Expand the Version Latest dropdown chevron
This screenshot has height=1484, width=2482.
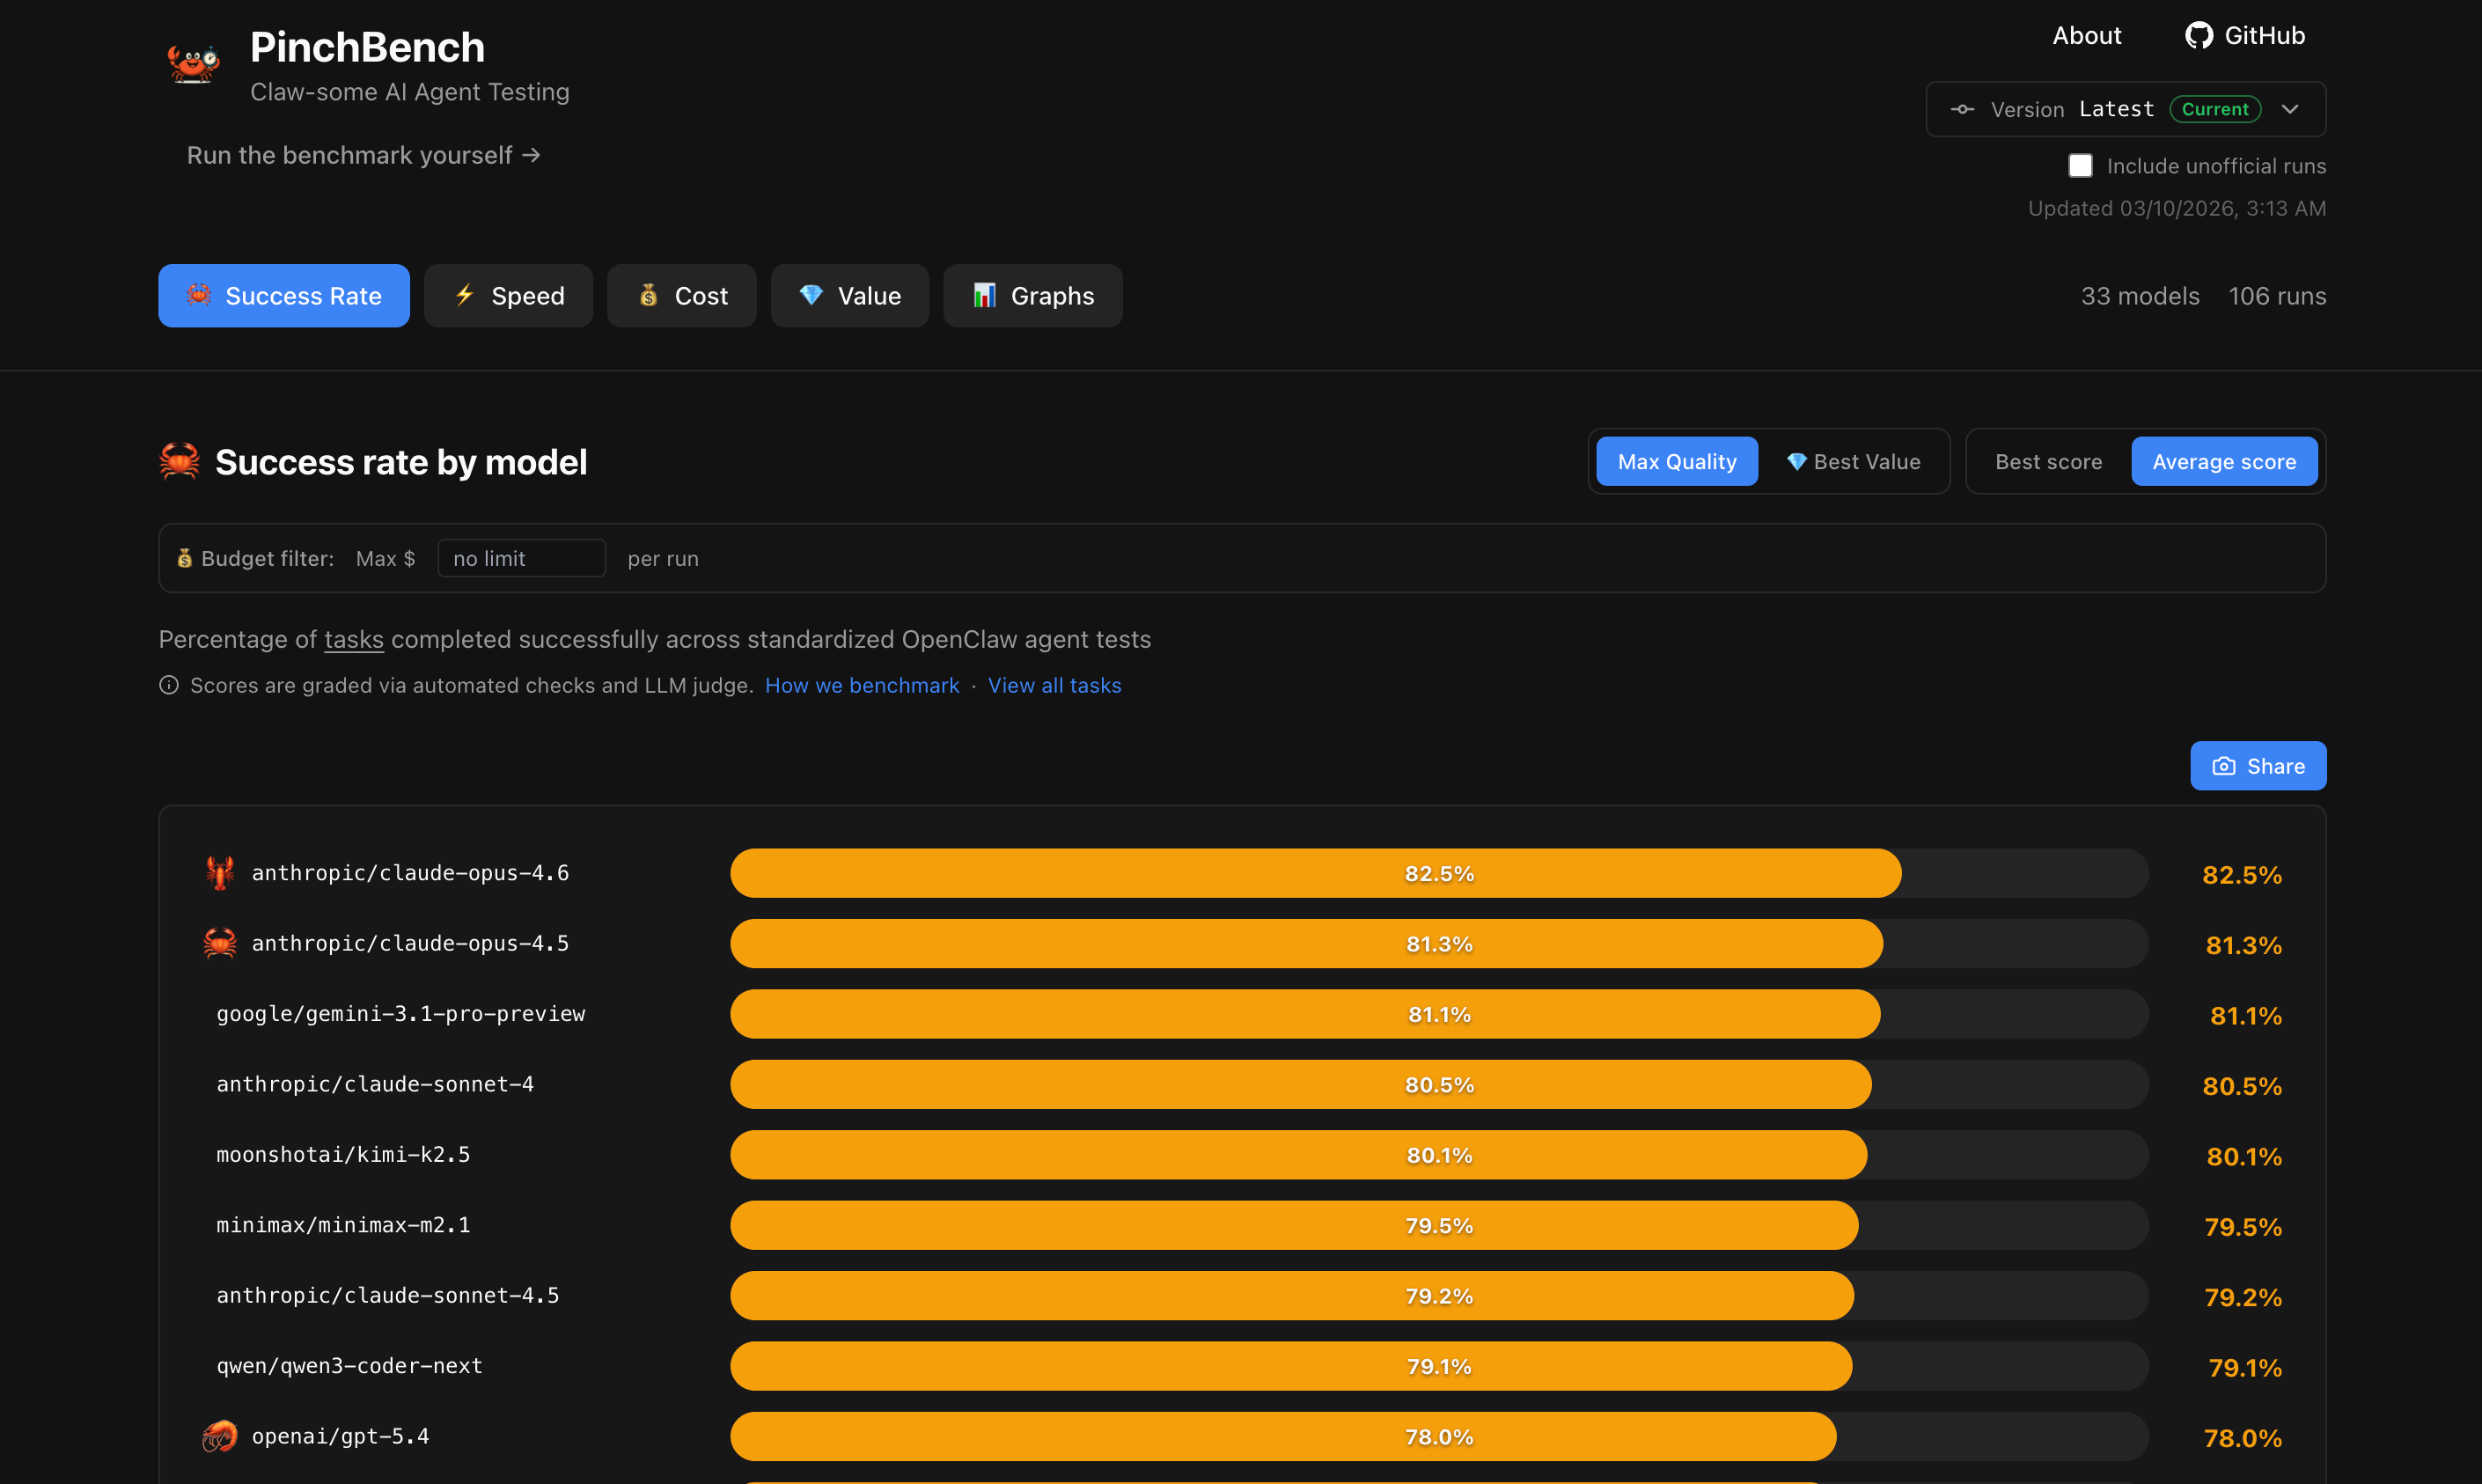point(2290,109)
